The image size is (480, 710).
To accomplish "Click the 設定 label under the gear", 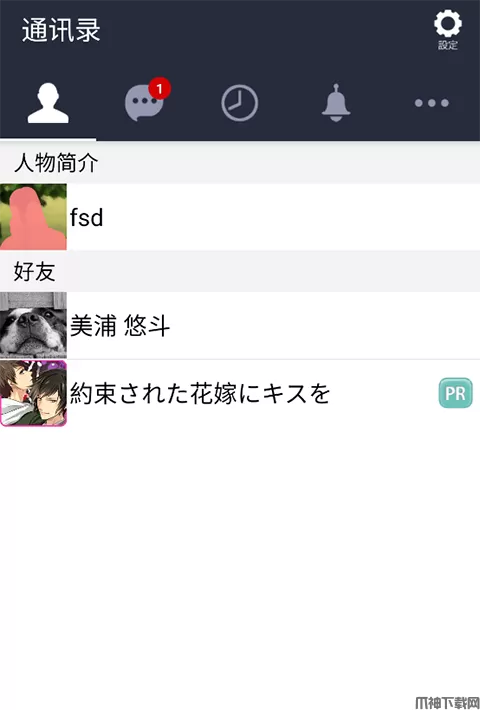I will [448, 45].
